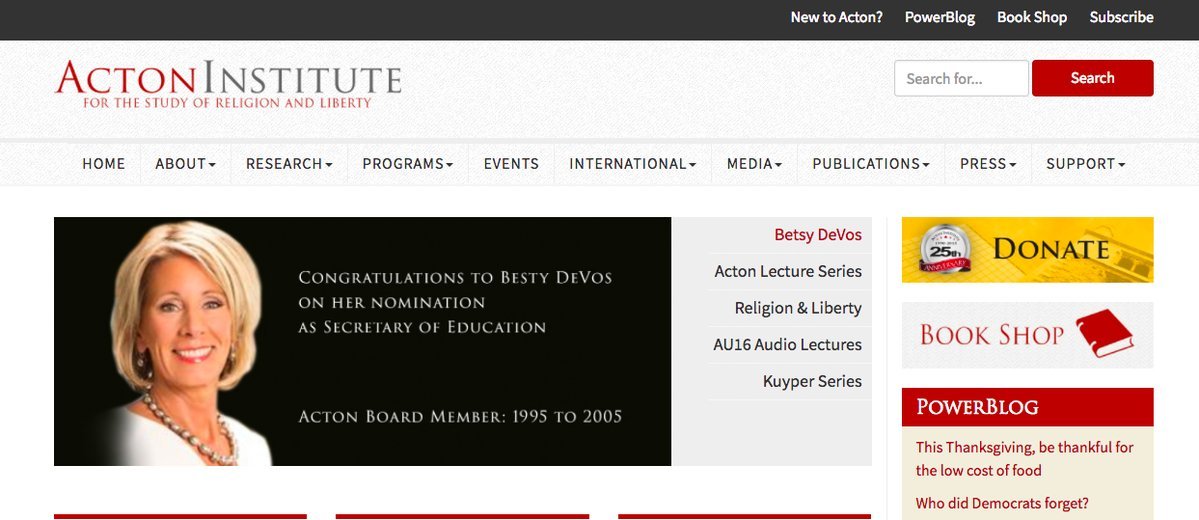Click the 25th anniversary Donate banner
The height and width of the screenshot is (520, 1199).
tap(1027, 250)
